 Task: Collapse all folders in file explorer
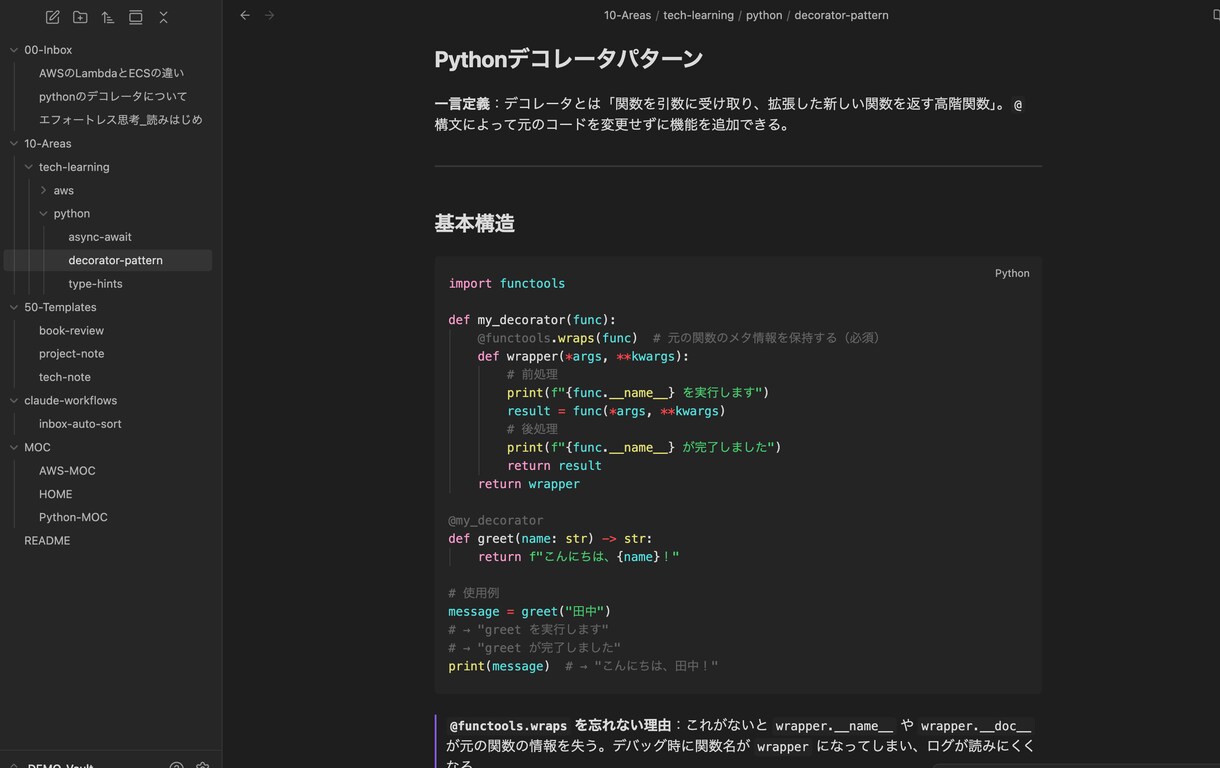tap(163, 17)
